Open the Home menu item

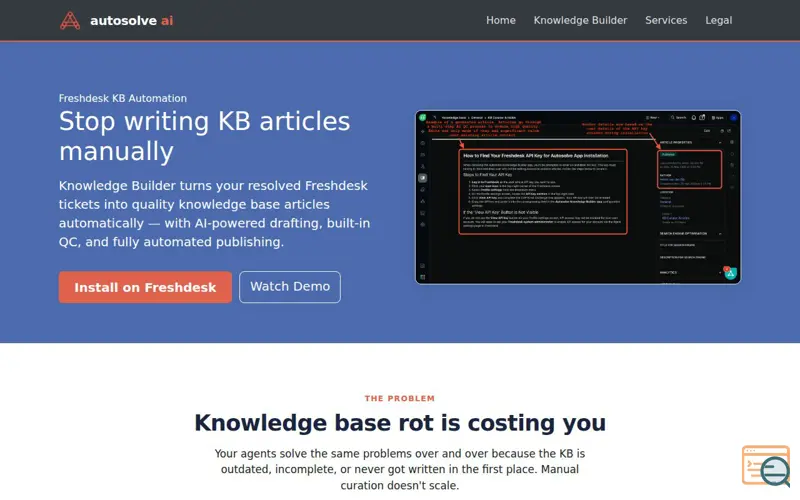[501, 20]
